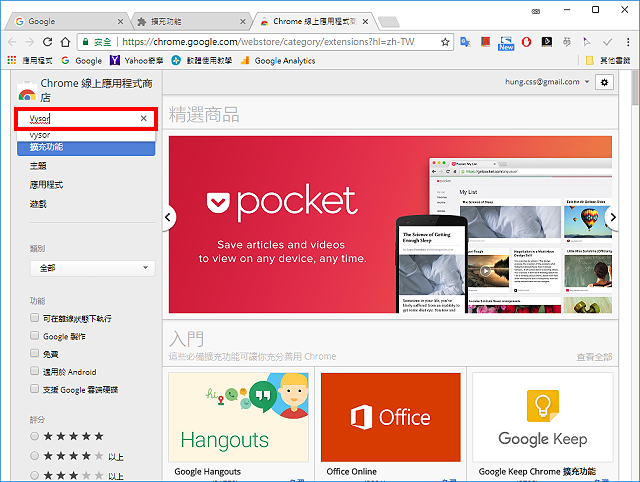Open the black play-store extension icon
The height and width of the screenshot is (482, 640).
(547, 42)
